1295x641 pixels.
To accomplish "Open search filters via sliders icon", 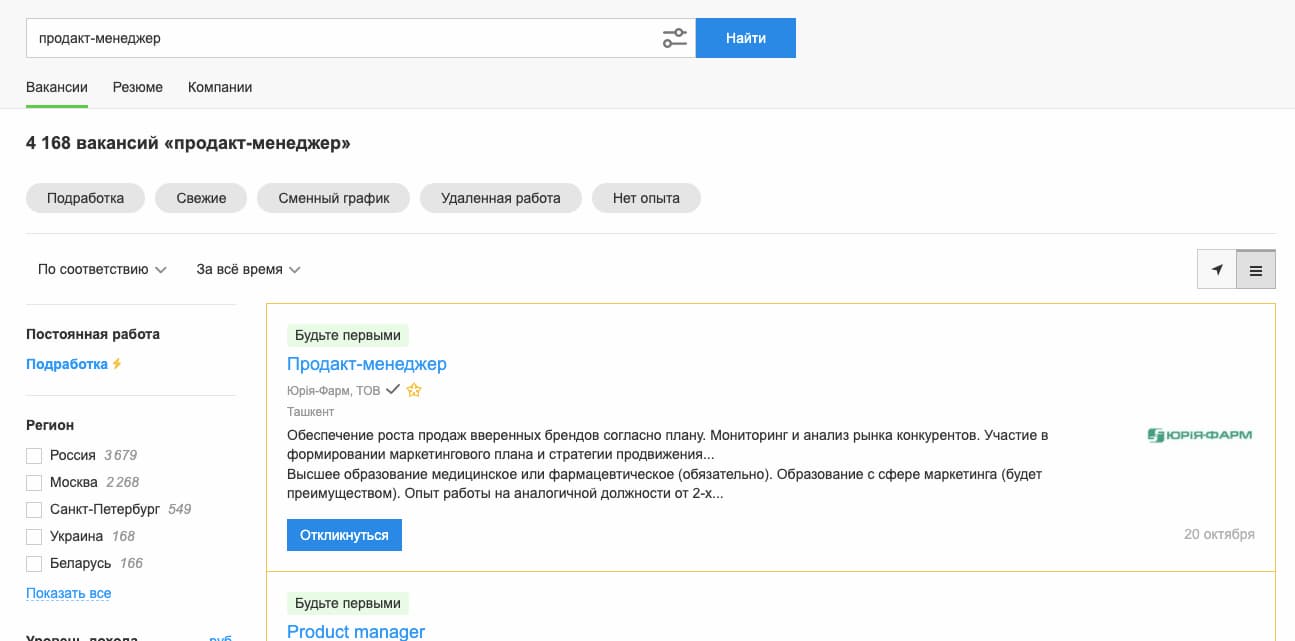I will [x=674, y=37].
